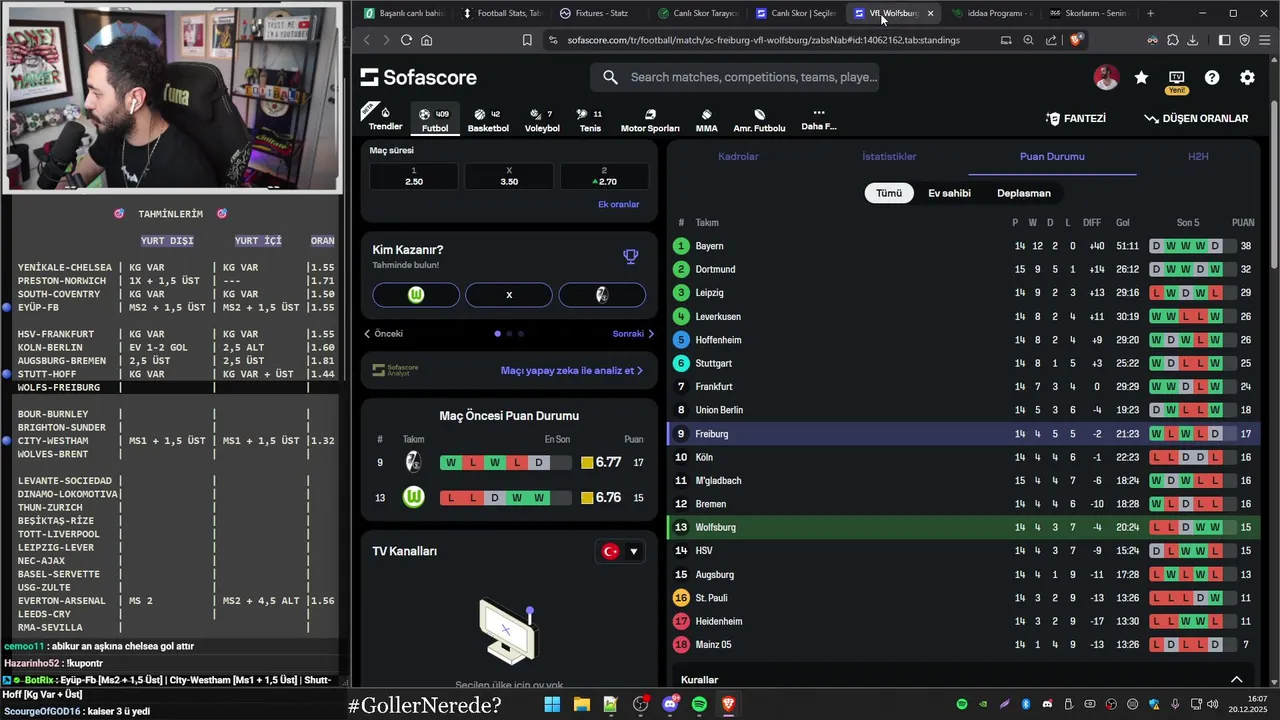Switch to Puan Durumu tab
The image size is (1280, 720).
pos(1052,157)
